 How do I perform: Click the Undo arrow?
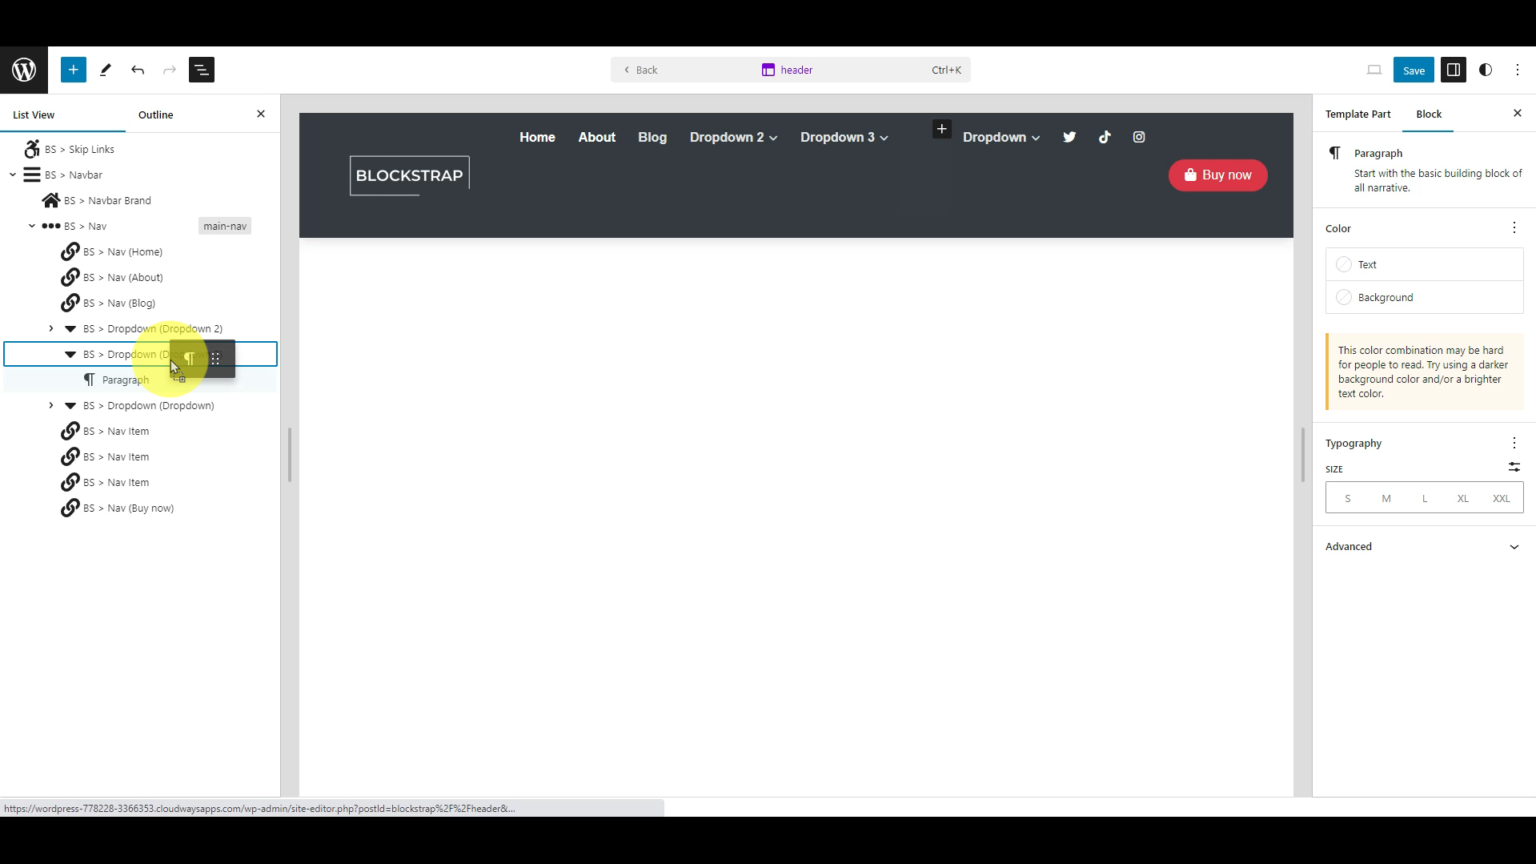tap(137, 70)
